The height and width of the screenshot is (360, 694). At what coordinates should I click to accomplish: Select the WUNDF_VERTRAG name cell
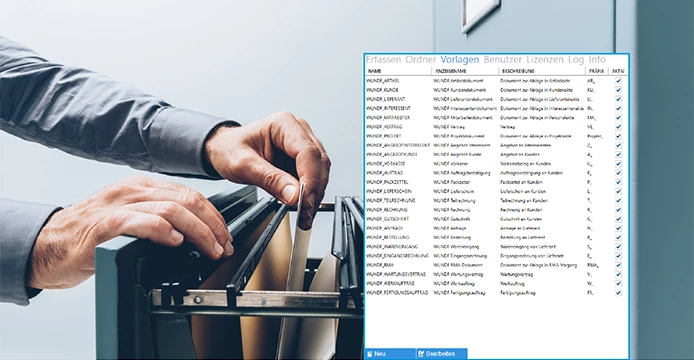click(384, 127)
